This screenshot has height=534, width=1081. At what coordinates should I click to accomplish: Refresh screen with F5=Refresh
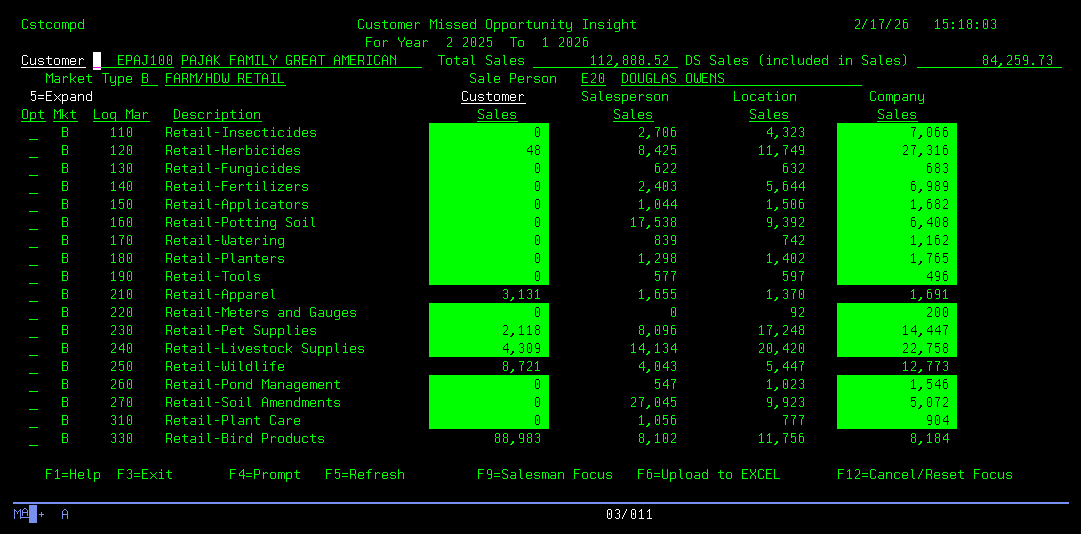364,475
